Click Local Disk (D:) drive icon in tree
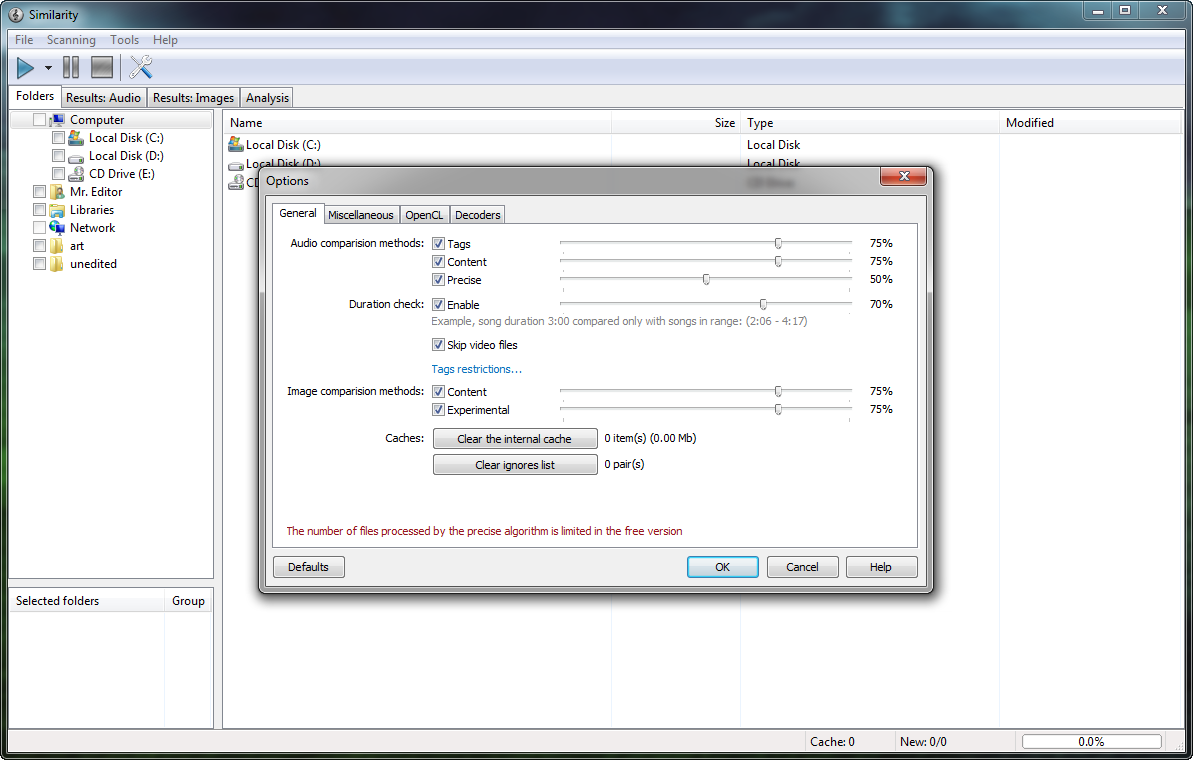This screenshot has width=1193, height=760. point(75,157)
